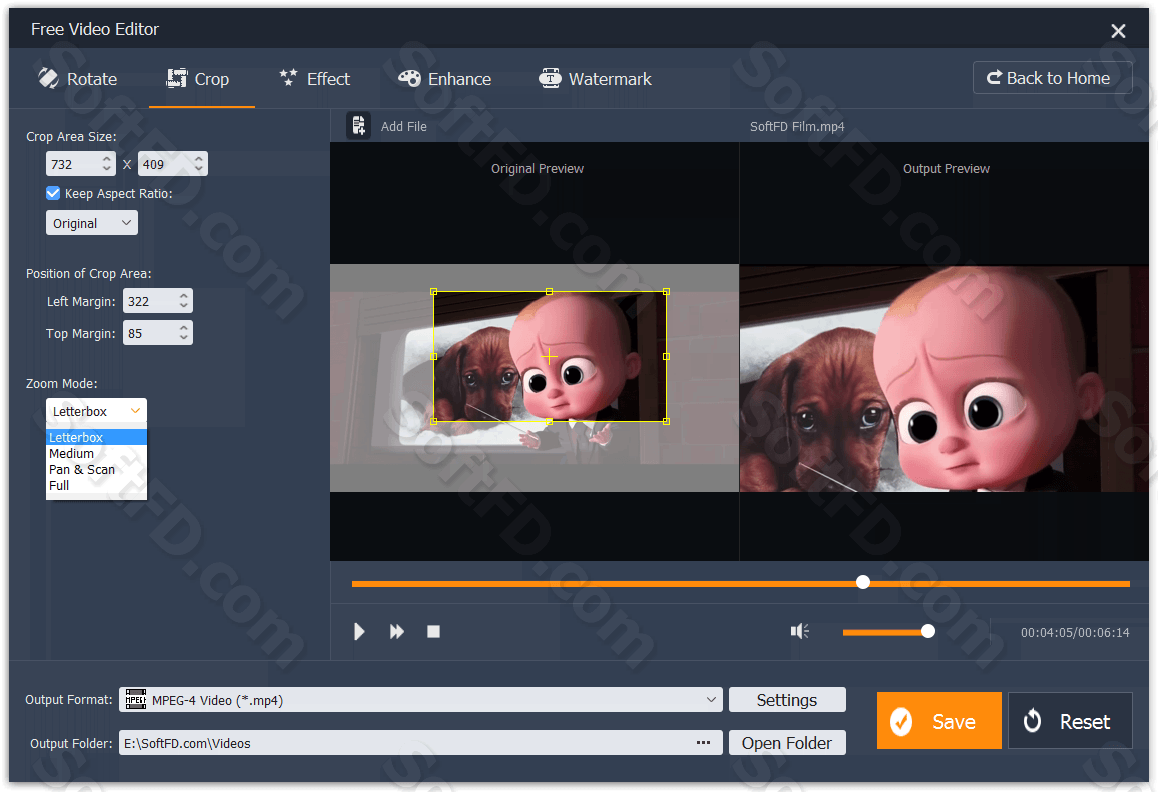Click the video timeline playhead knob
1158x792 pixels.
tap(863, 582)
